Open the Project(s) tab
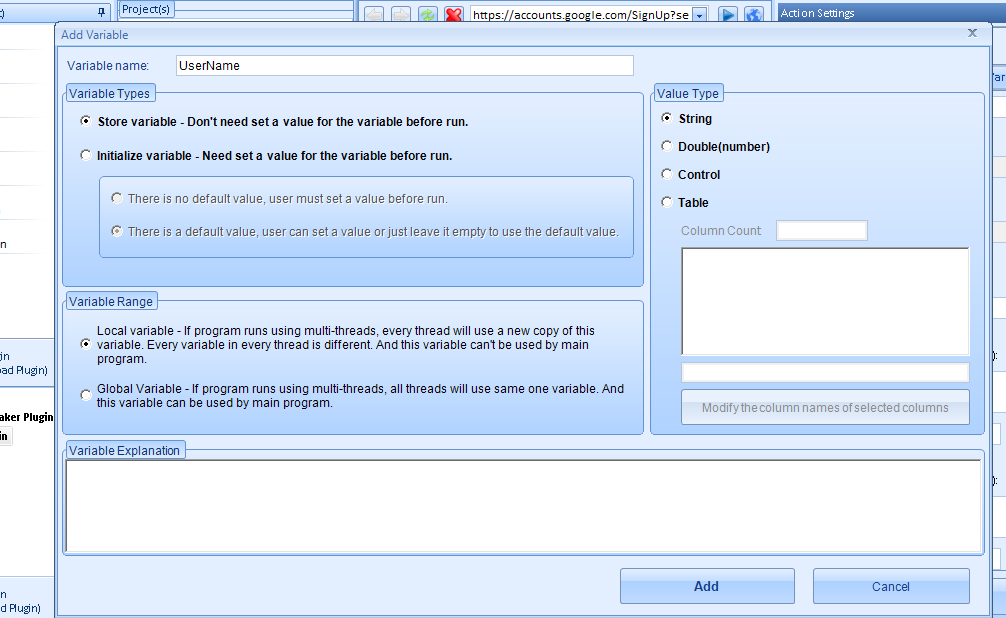The image size is (1006, 618). [146, 9]
